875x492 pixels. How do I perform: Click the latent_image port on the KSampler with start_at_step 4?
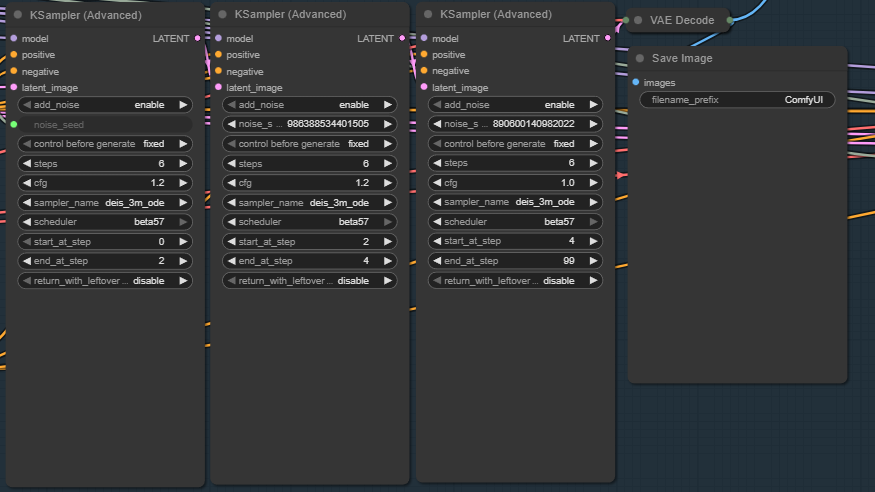coord(424,87)
